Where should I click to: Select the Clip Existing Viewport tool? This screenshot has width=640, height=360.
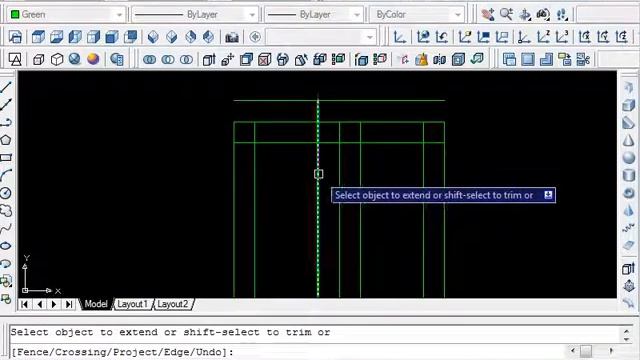tap(583, 60)
